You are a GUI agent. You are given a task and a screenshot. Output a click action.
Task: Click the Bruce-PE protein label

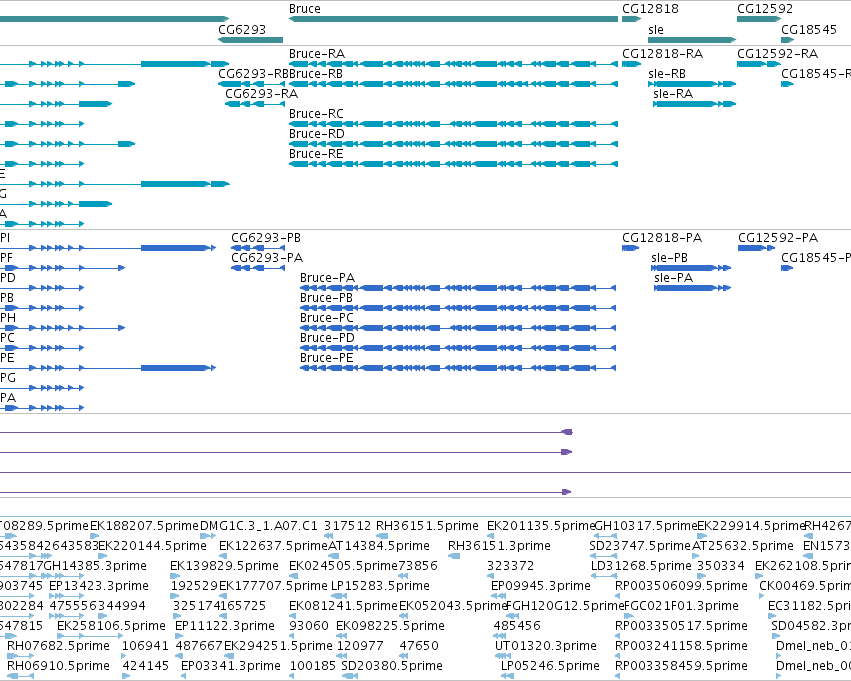tap(327, 358)
